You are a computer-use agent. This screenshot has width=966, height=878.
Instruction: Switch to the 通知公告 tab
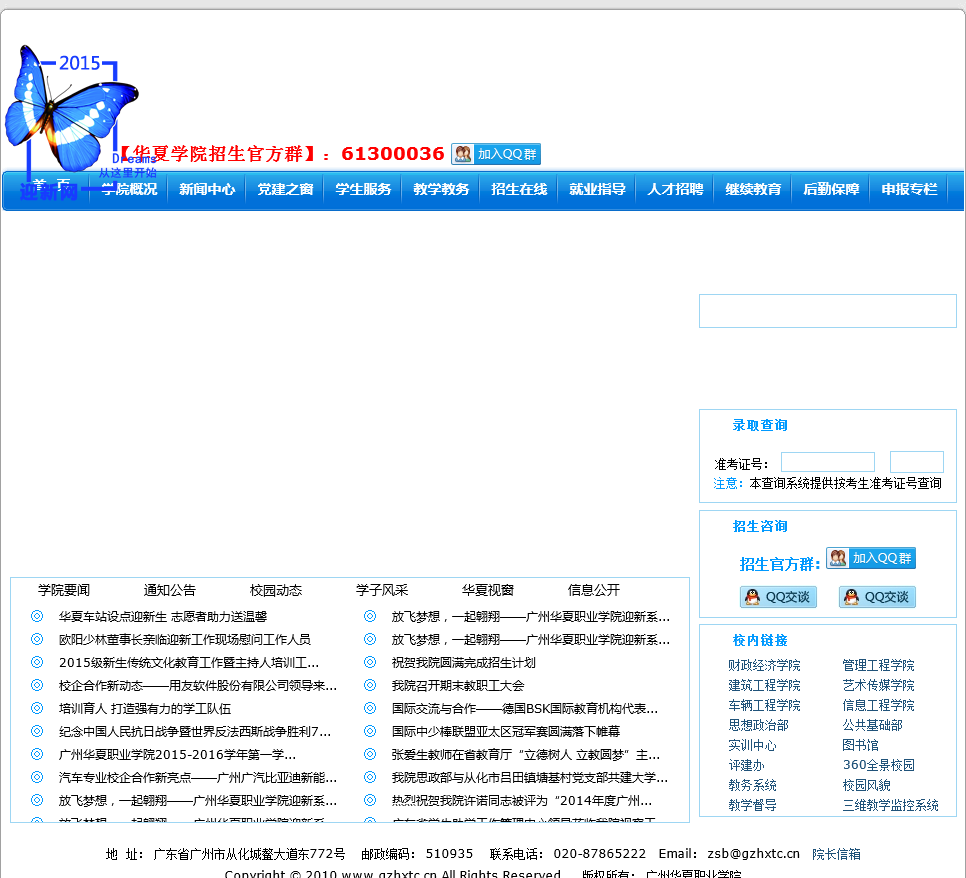point(170,590)
